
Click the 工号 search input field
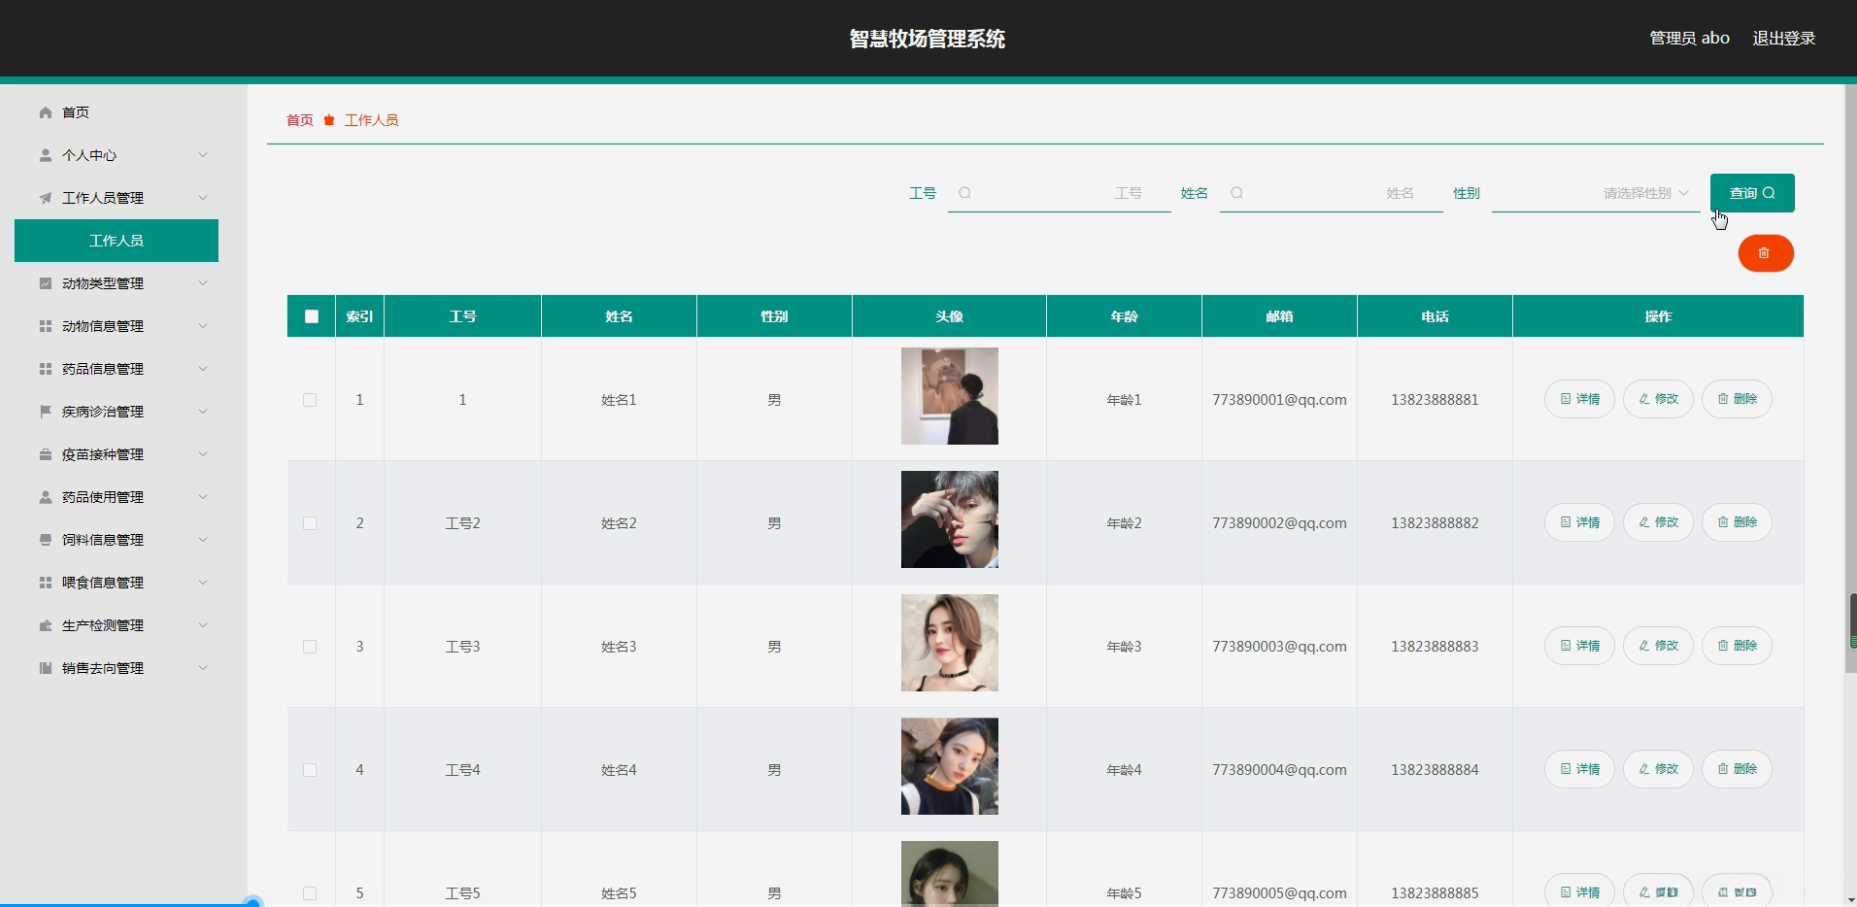point(1059,193)
